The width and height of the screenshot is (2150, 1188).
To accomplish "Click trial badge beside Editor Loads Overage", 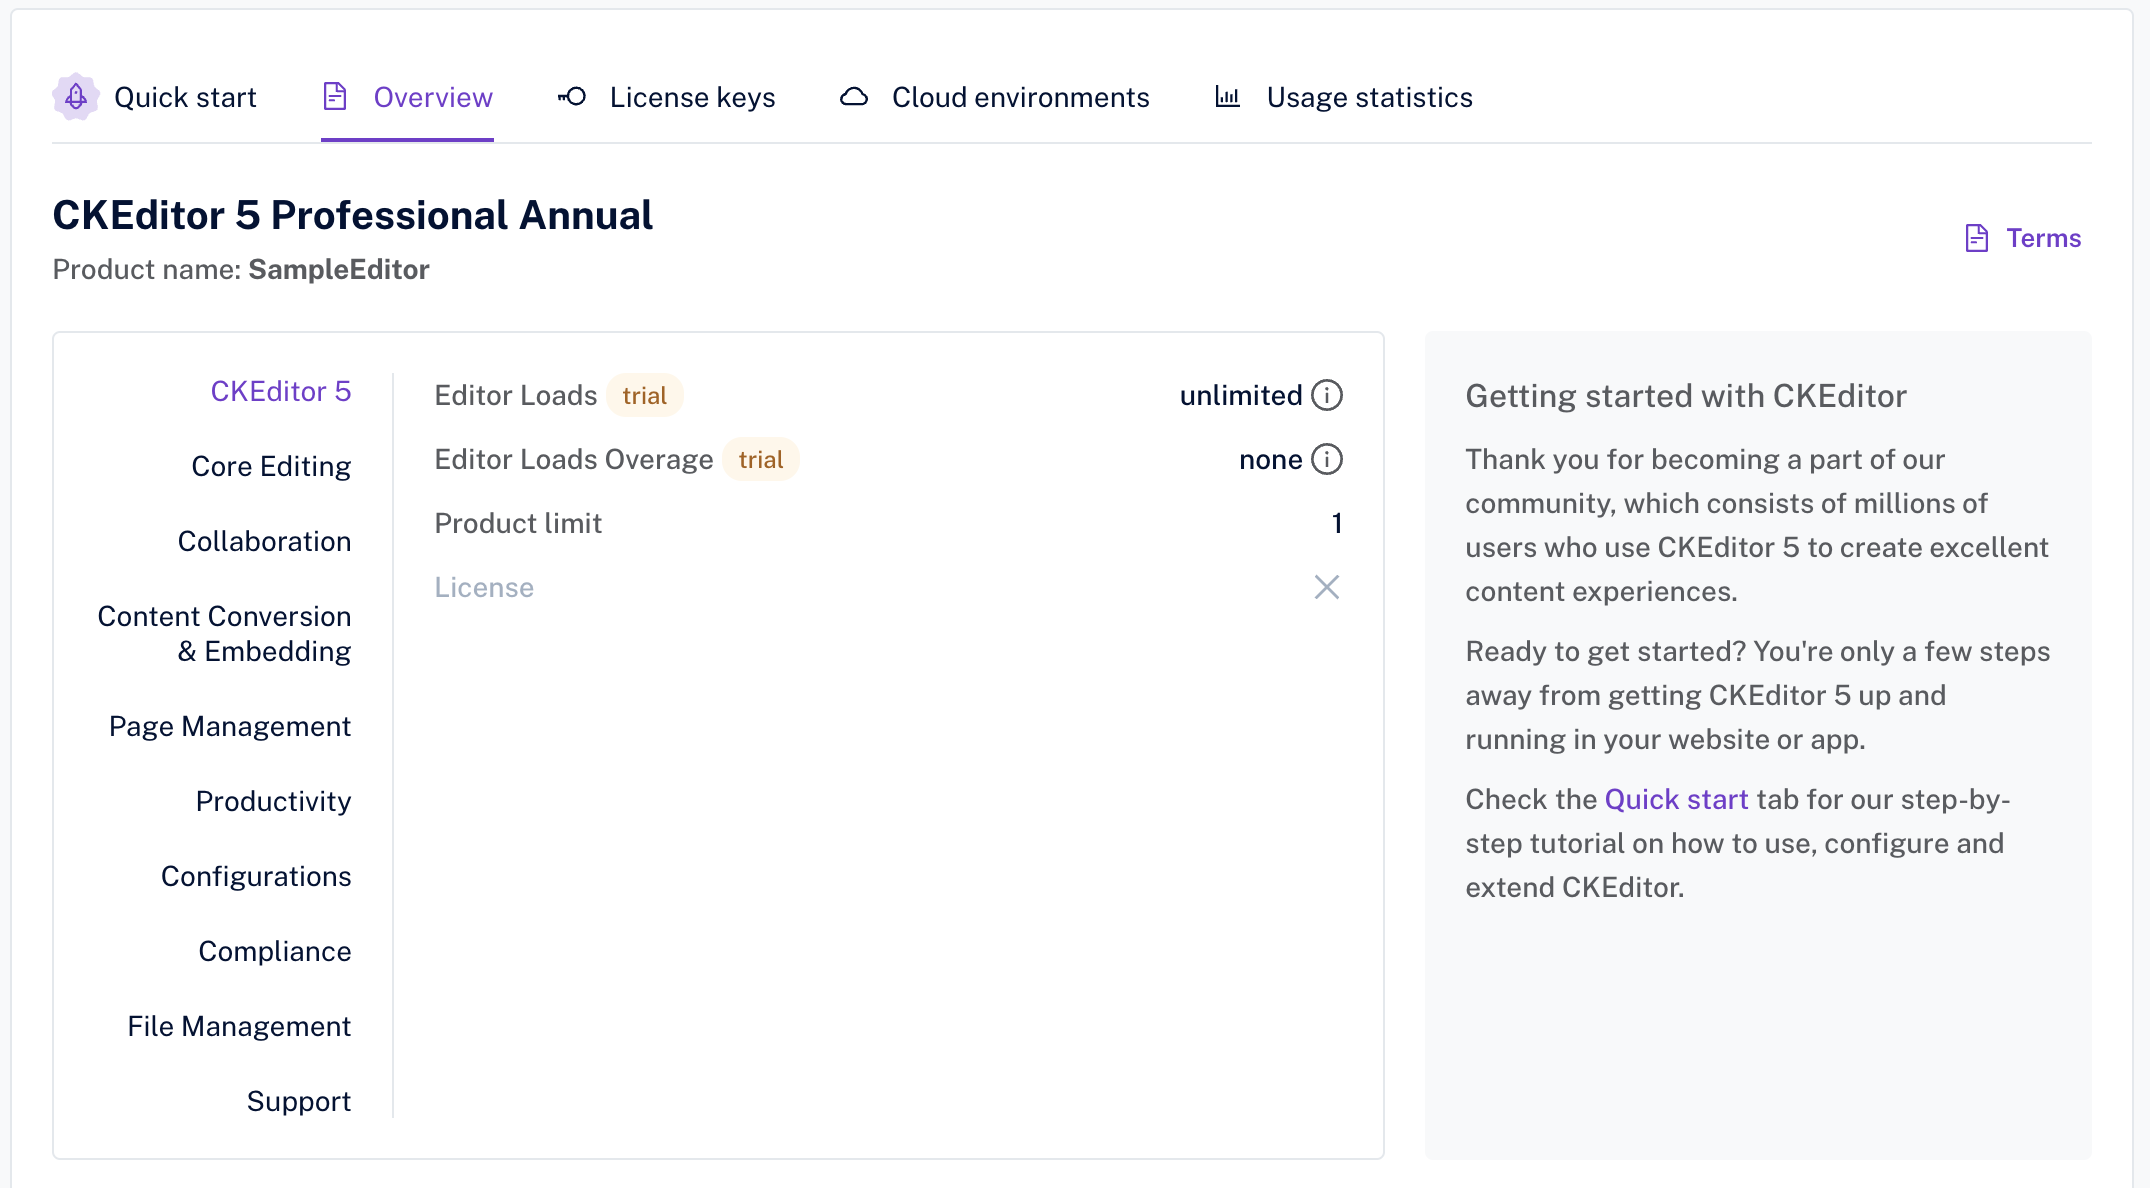I will click(761, 459).
